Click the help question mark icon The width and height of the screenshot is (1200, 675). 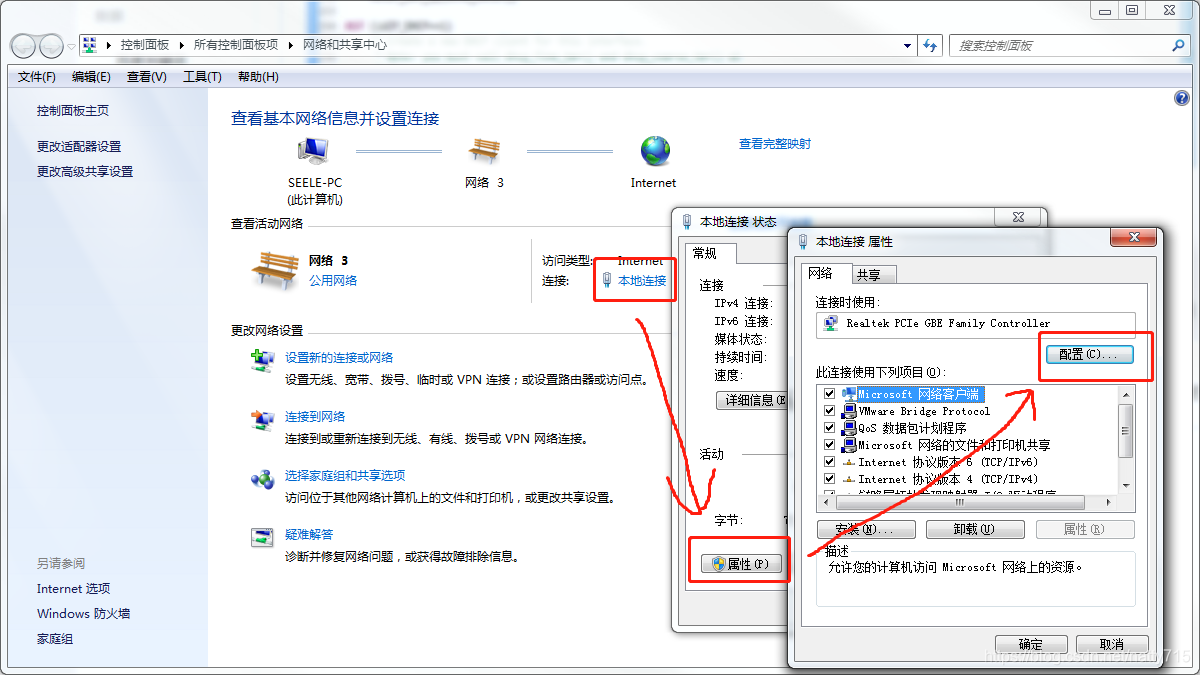click(1182, 99)
